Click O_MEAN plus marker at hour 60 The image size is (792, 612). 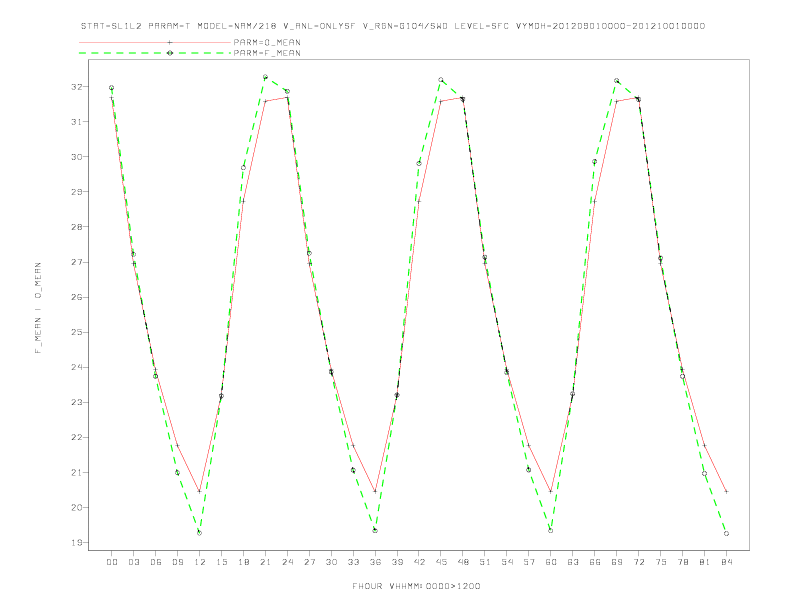pyautogui.click(x=551, y=491)
